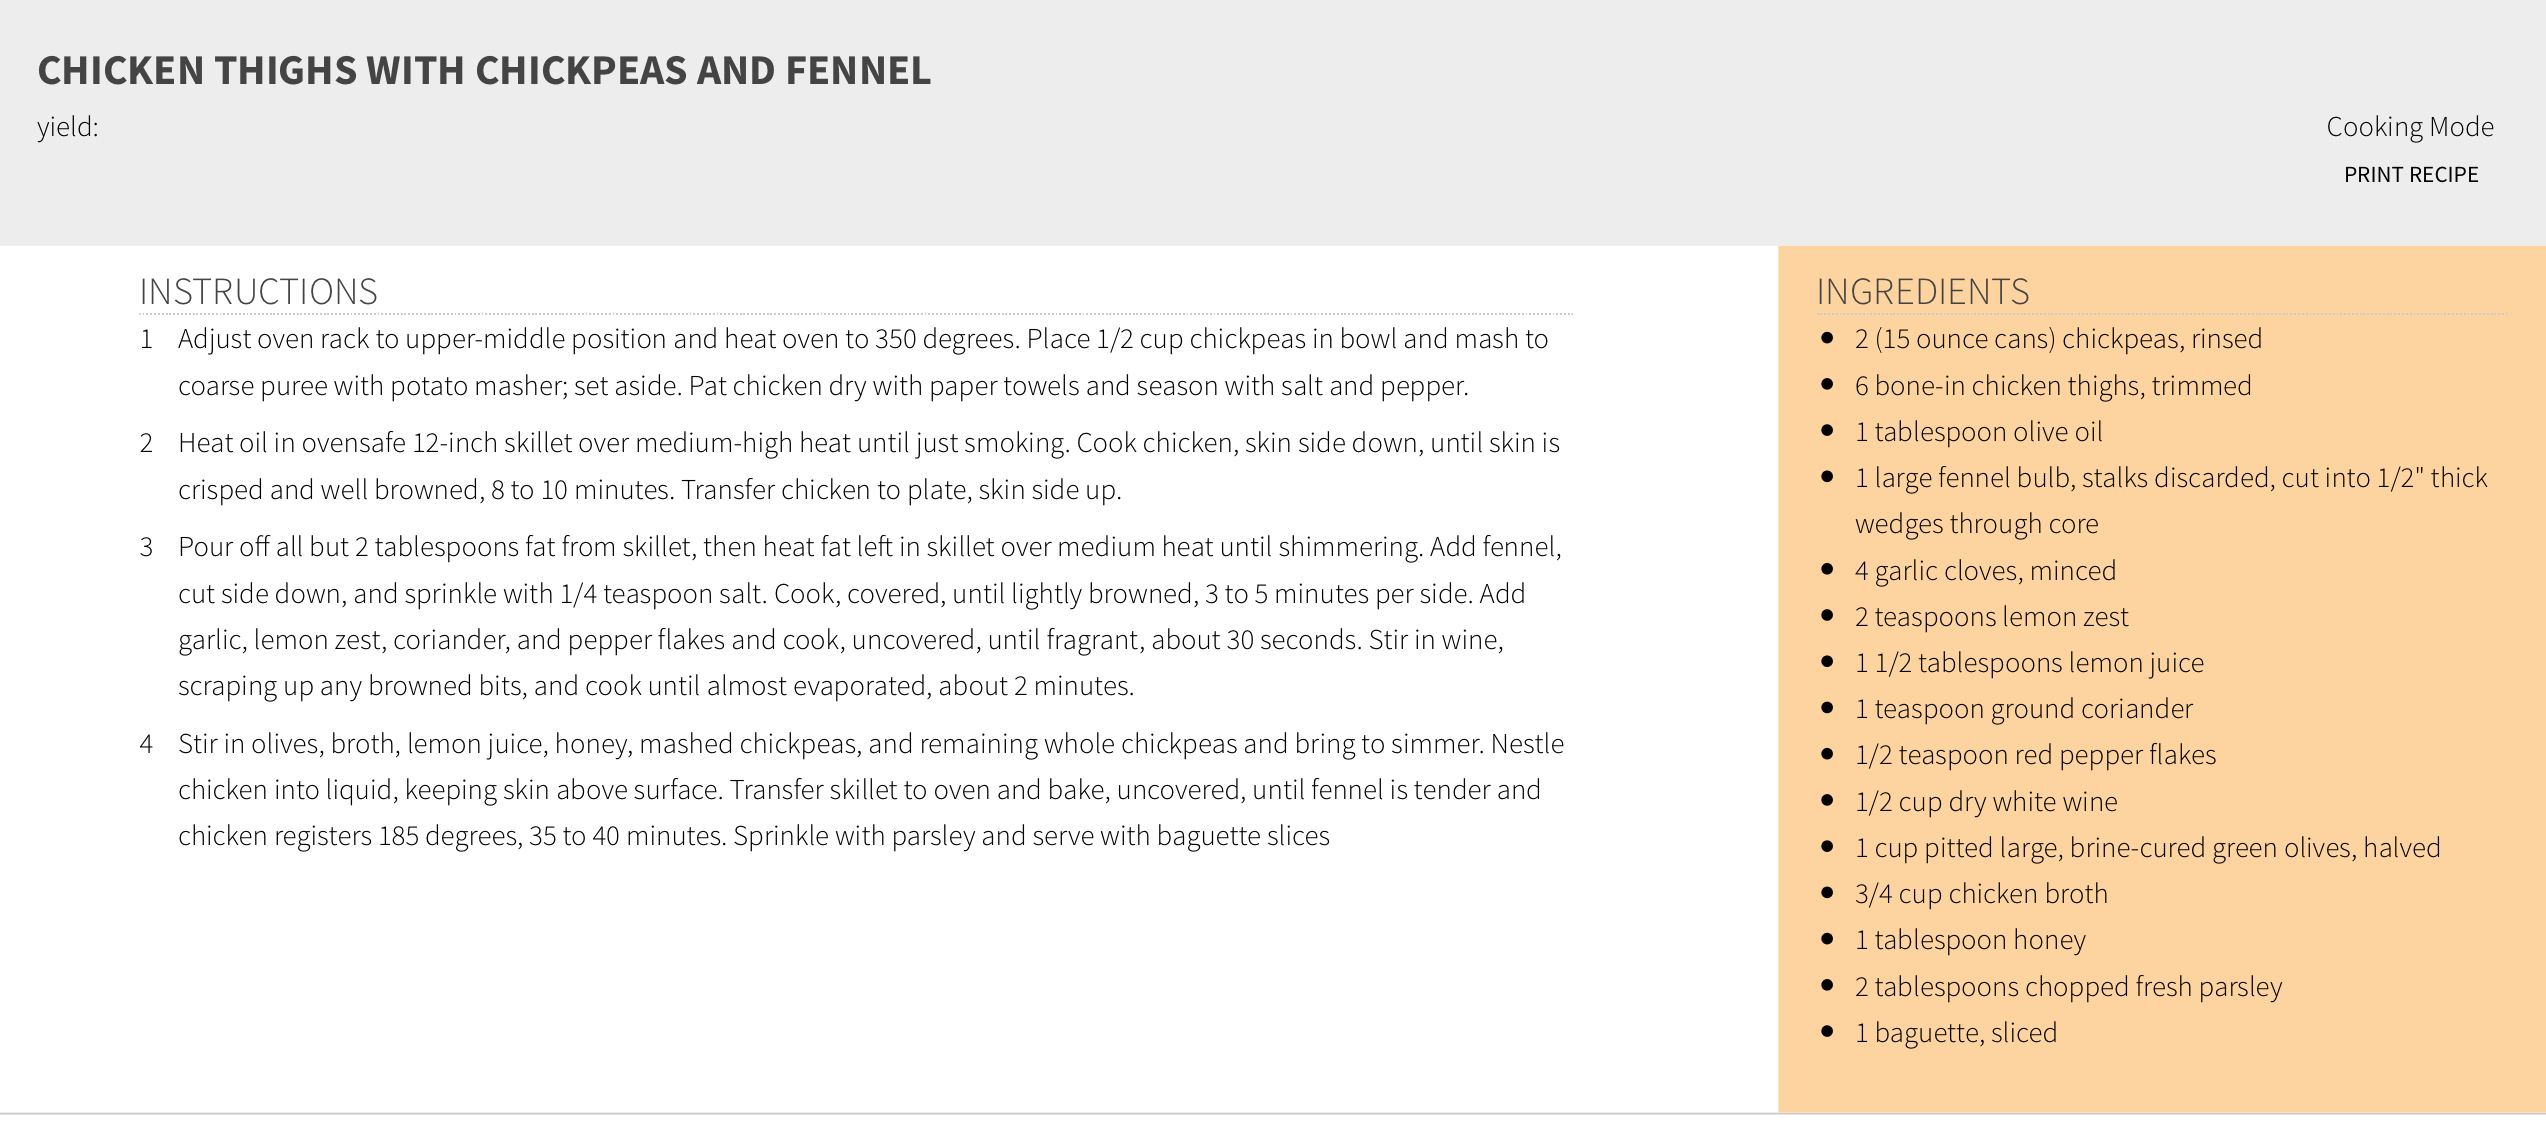Viewport: 2546px width, 1130px height.
Task: Click the bone-in chicken thighs ingredient
Action: [2053, 386]
